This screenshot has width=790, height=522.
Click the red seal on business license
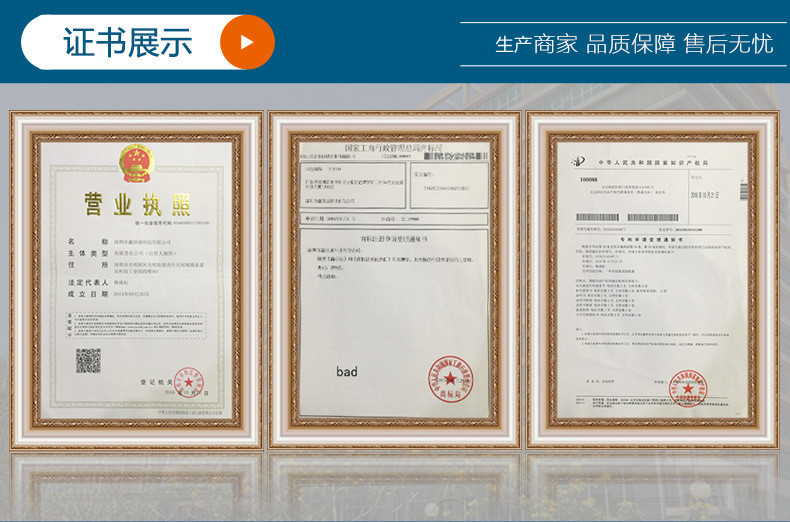(188, 382)
